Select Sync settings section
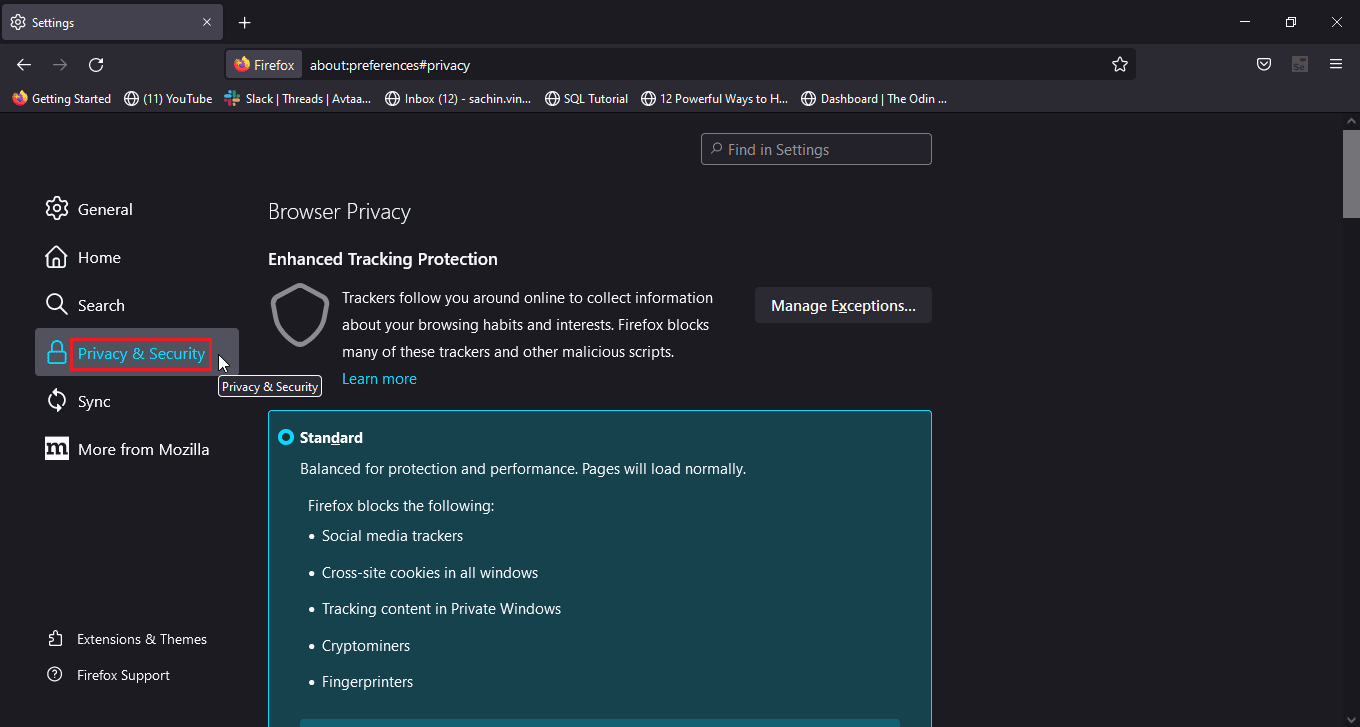 click(93, 401)
